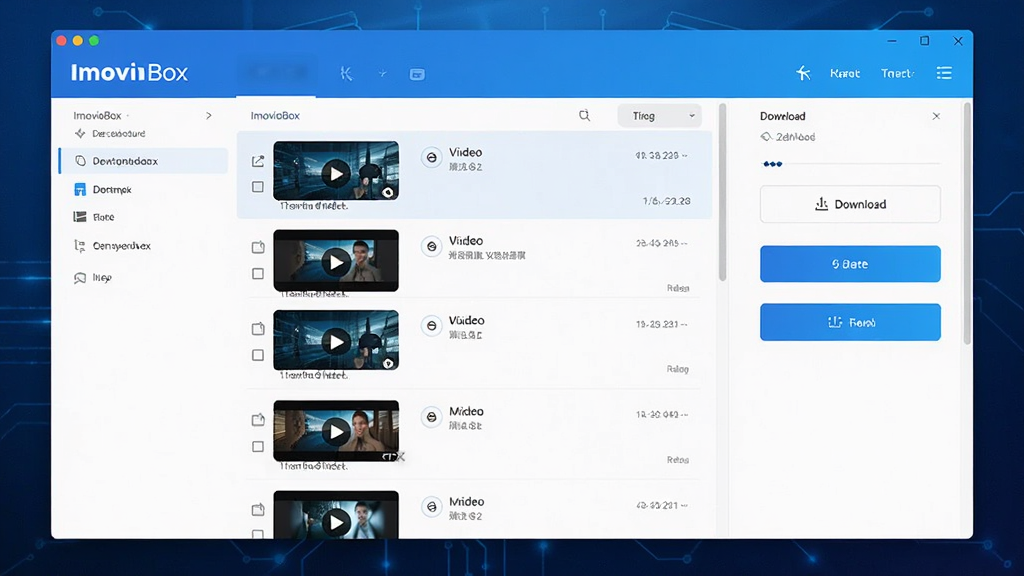Click the speech-bubble Iriep icon in the sidebar
The width and height of the screenshot is (1024, 576).
pos(80,278)
